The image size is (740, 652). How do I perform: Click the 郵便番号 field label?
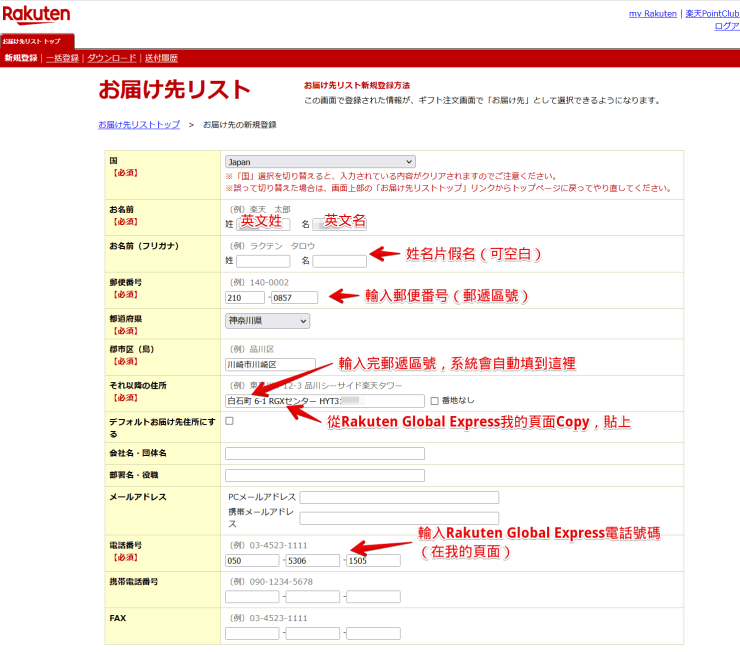coord(126,282)
